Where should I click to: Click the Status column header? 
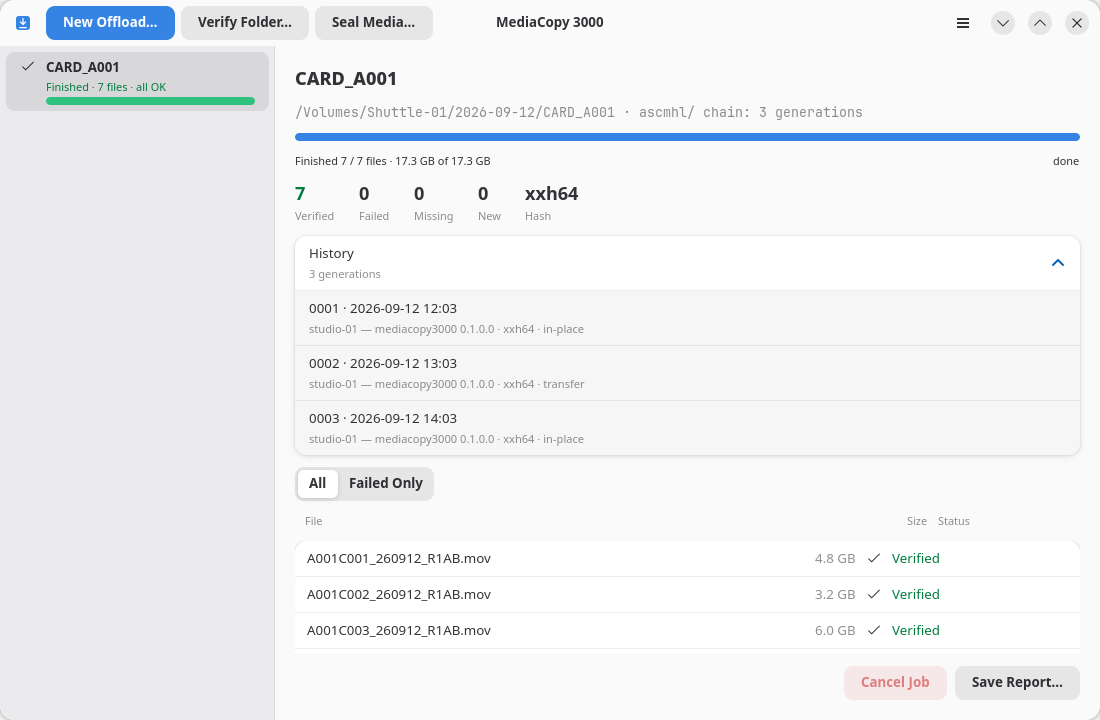click(x=953, y=521)
